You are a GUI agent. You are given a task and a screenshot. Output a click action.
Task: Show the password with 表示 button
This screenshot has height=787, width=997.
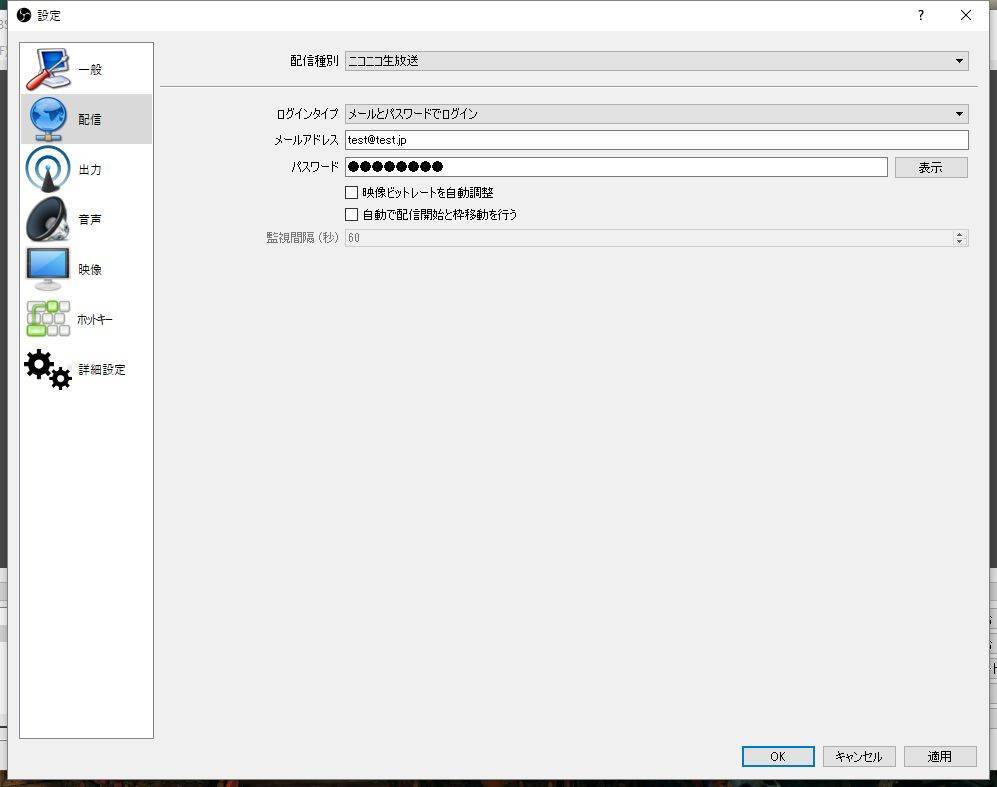tap(931, 167)
